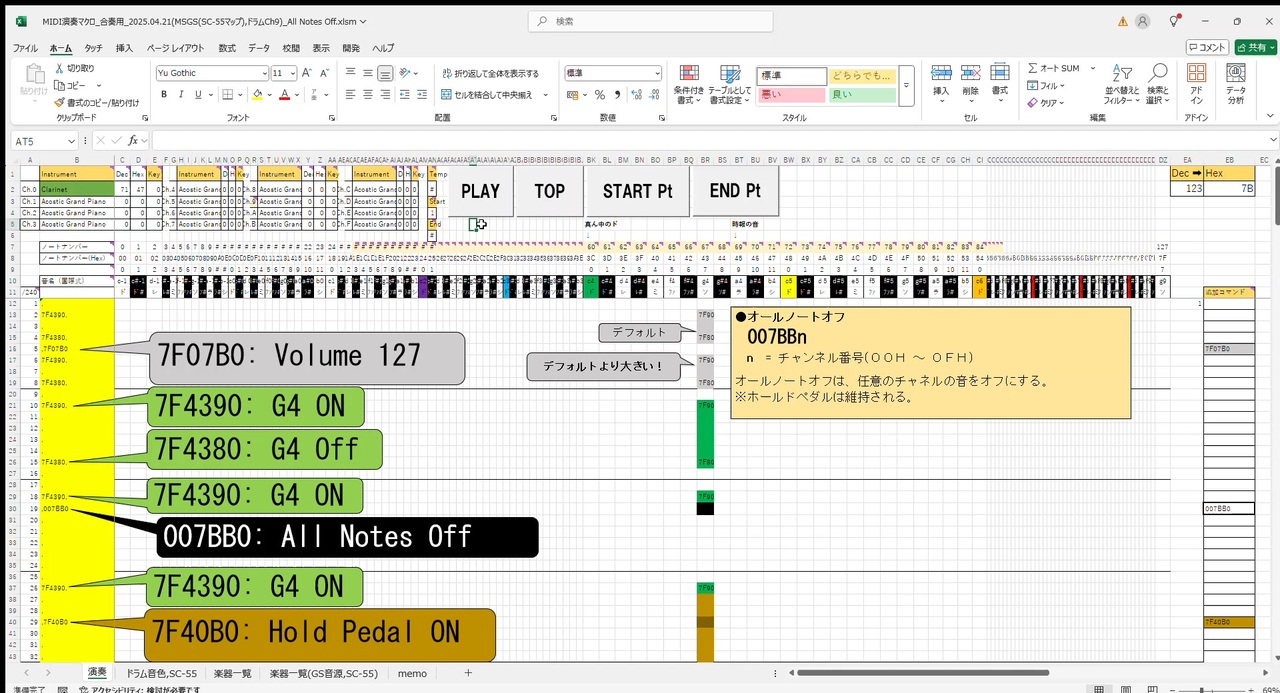Select the 悪い red cell style
Viewport: 1280px width, 693px height.
click(792, 95)
